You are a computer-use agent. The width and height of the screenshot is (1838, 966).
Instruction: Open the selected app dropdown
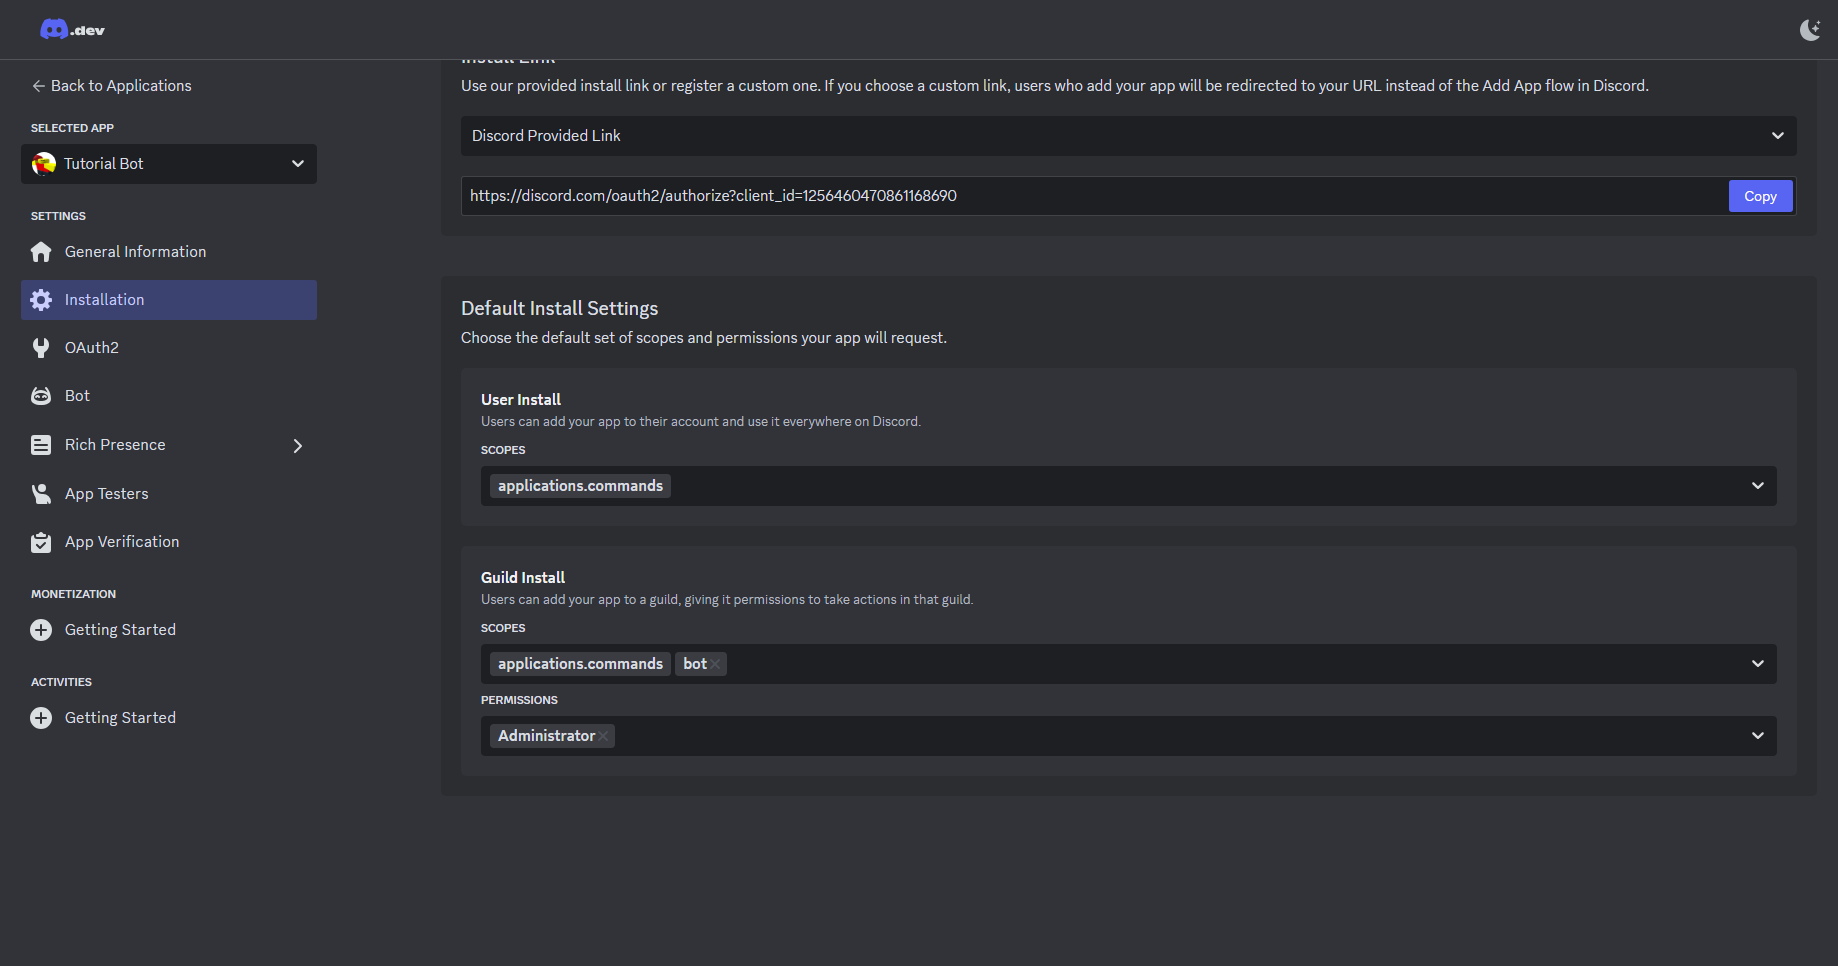coord(297,164)
